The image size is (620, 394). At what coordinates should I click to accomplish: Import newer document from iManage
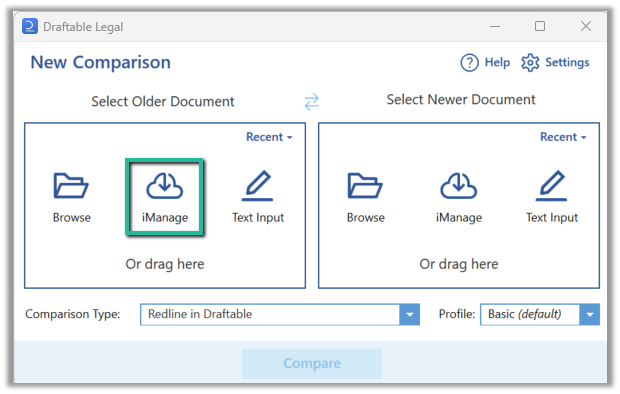click(459, 197)
